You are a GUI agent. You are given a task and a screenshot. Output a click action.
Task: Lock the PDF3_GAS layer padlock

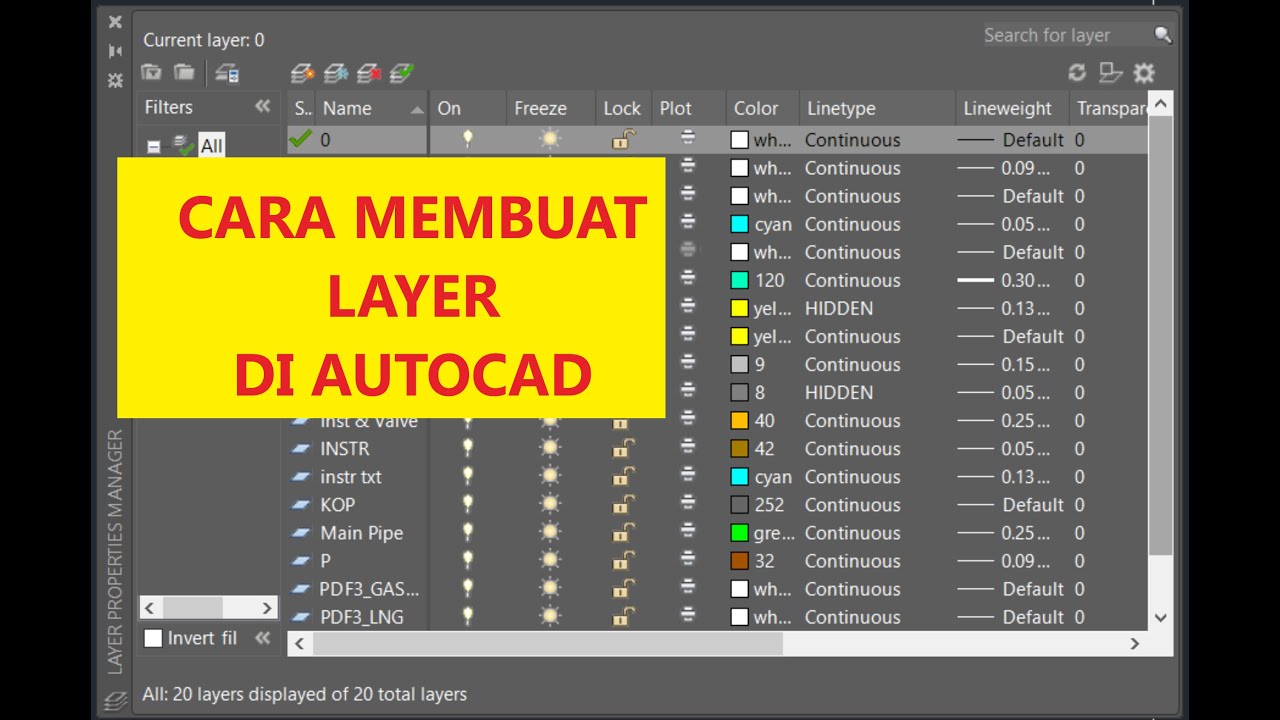[x=622, y=588]
